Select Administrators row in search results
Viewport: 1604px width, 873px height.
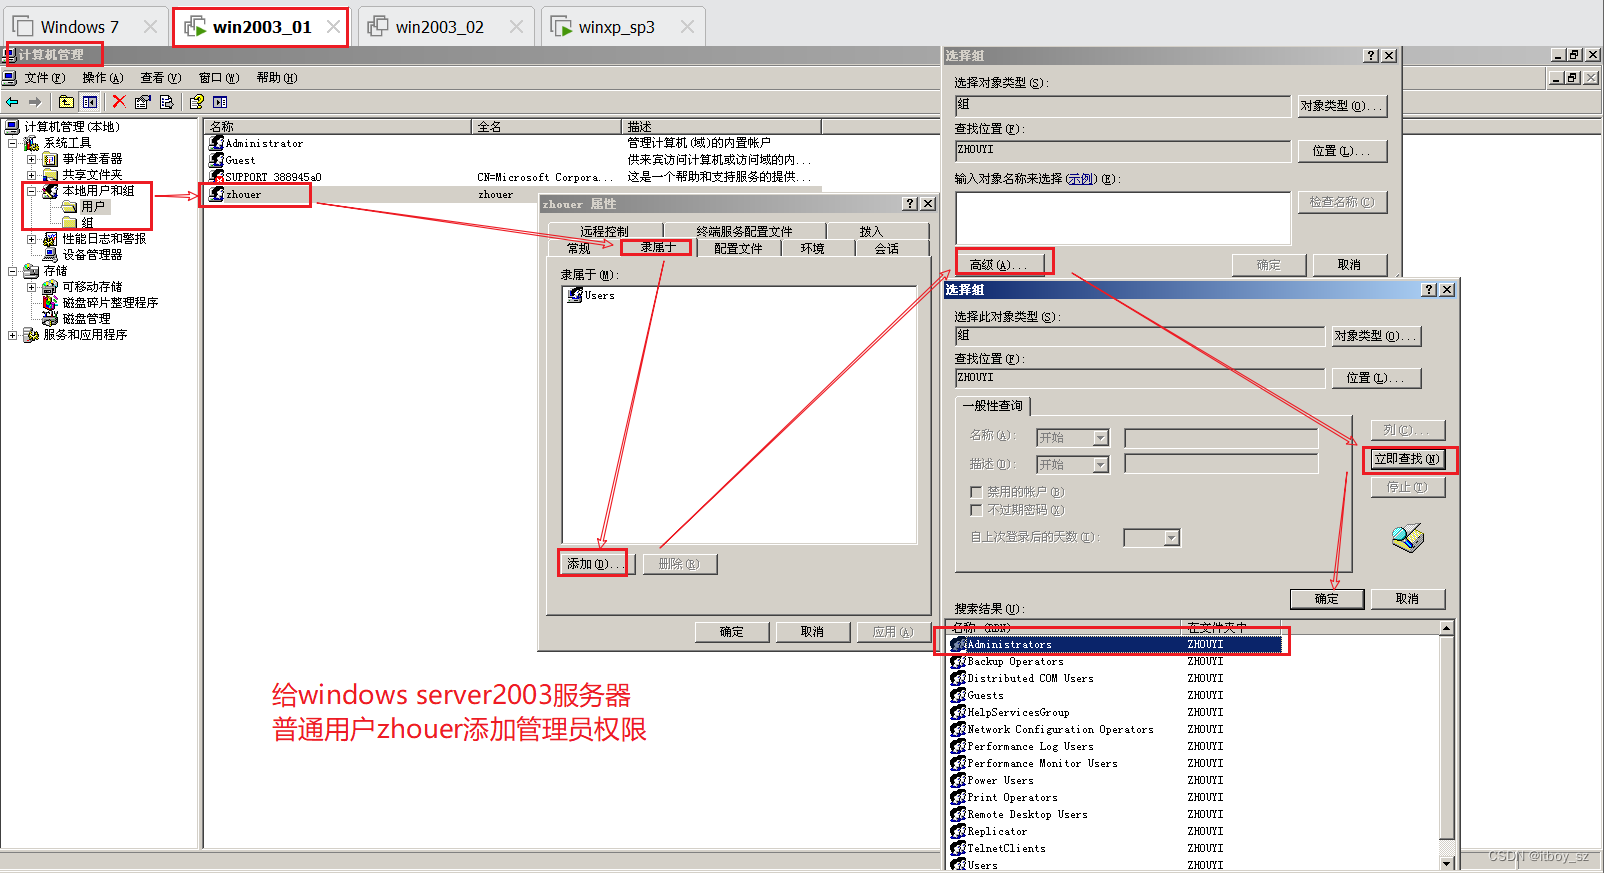pos(1115,644)
